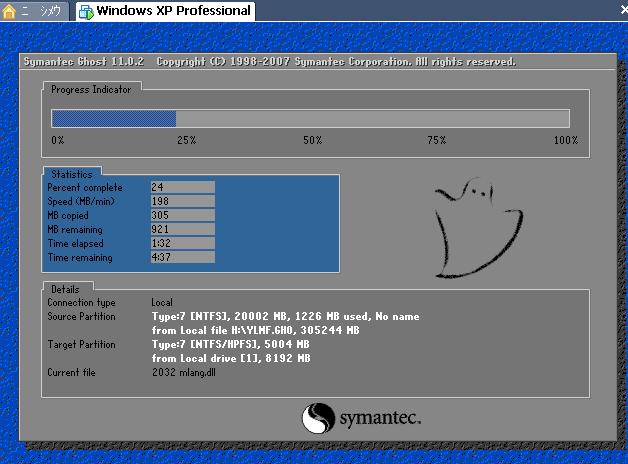Click the house icon in tab bar
The width and height of the screenshot is (628, 464).
(x=9, y=11)
